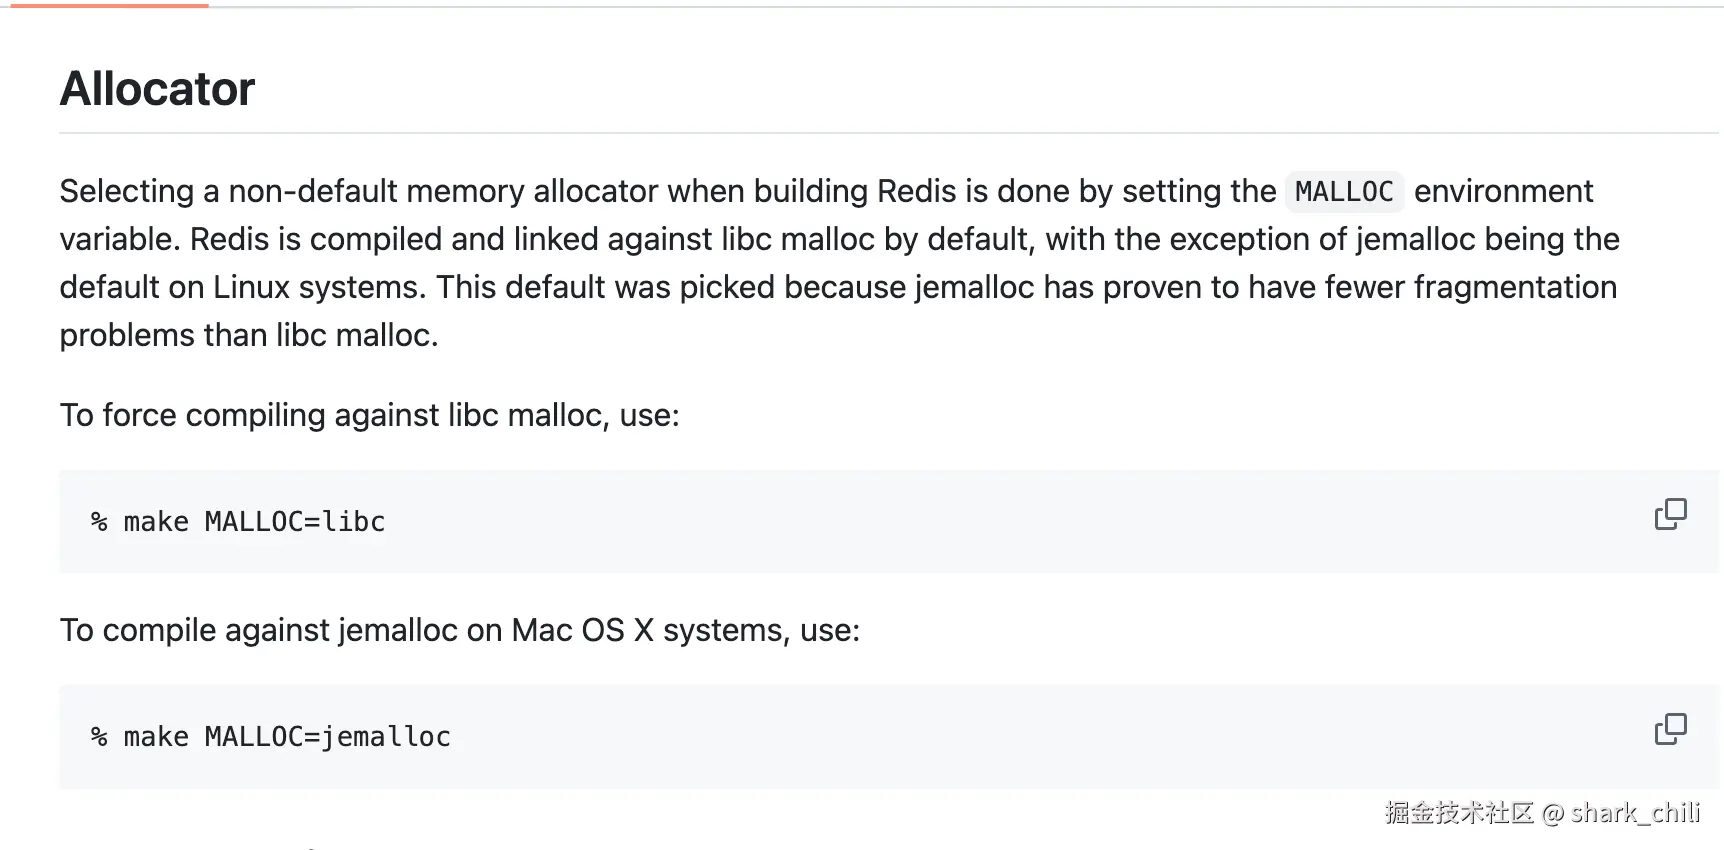The image size is (1724, 850).
Task: Click the word 'environment' after MALLOC tag
Action: pyautogui.click(x=1503, y=191)
